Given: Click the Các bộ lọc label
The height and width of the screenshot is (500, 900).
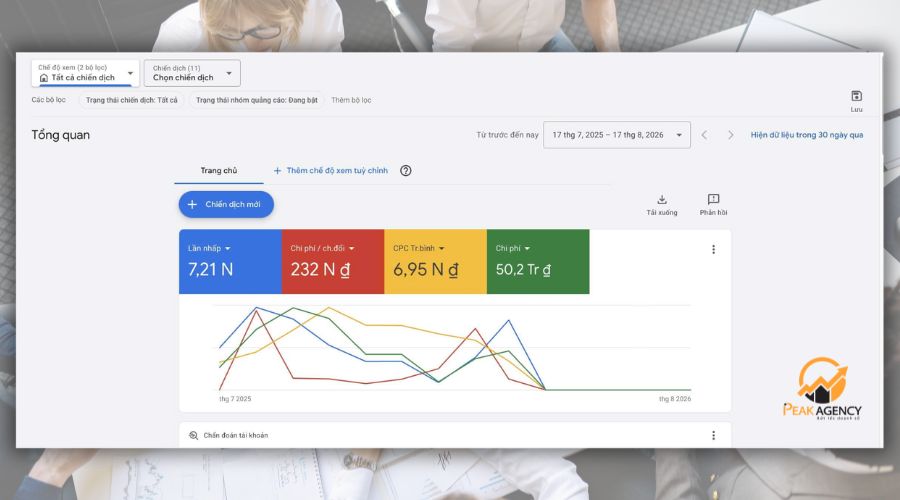Looking at the screenshot, I should coord(49,100).
